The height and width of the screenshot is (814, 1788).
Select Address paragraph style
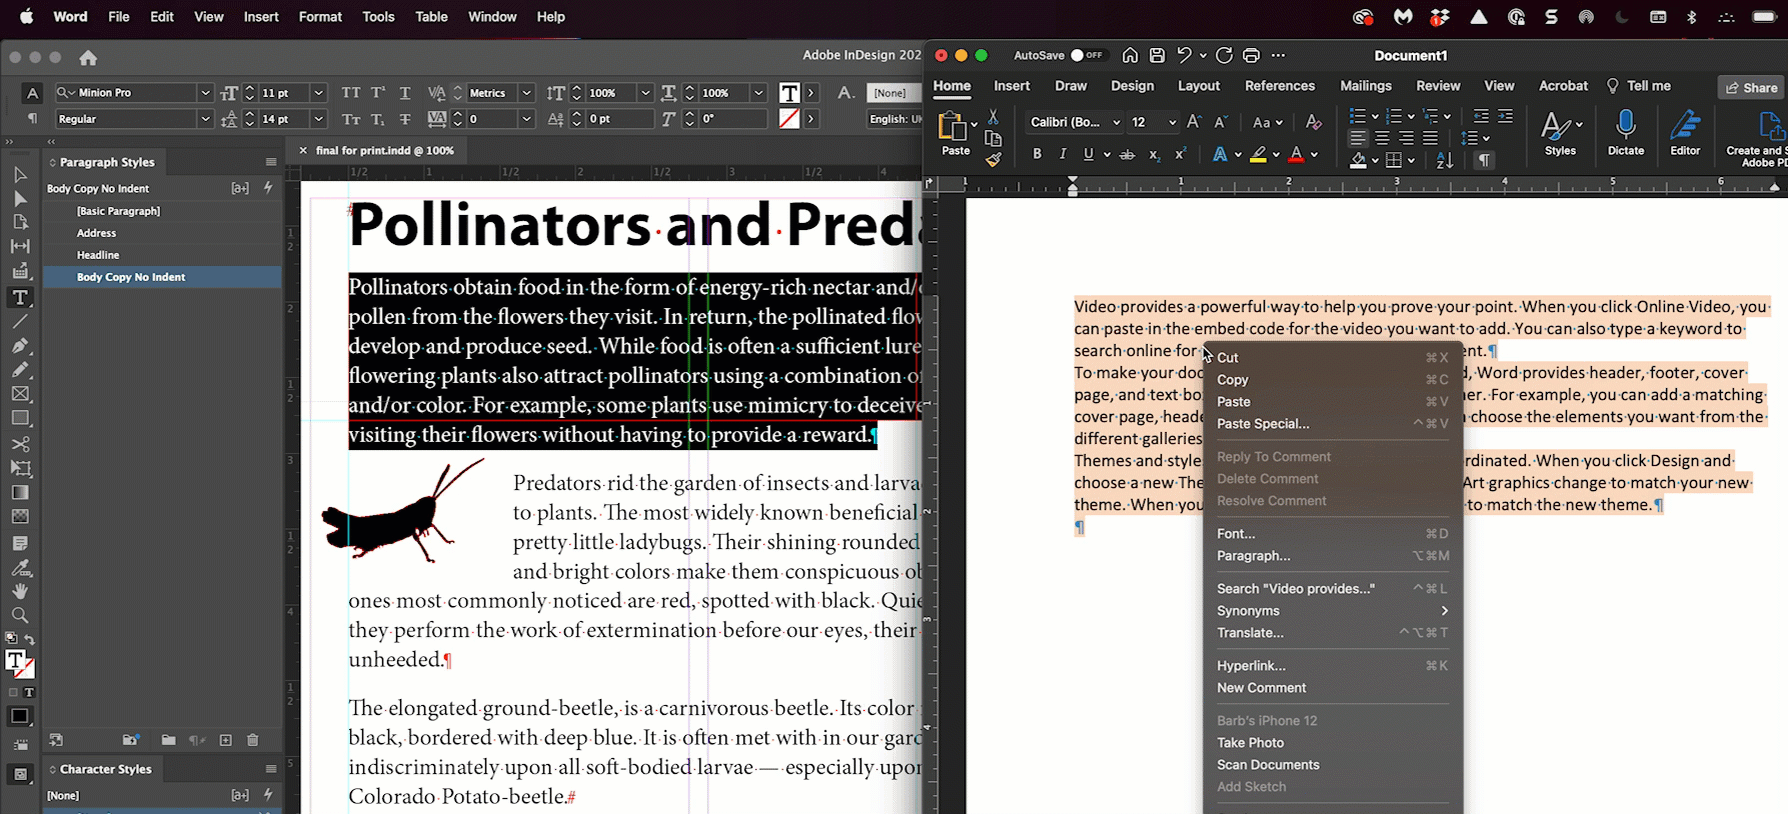(x=163, y=233)
